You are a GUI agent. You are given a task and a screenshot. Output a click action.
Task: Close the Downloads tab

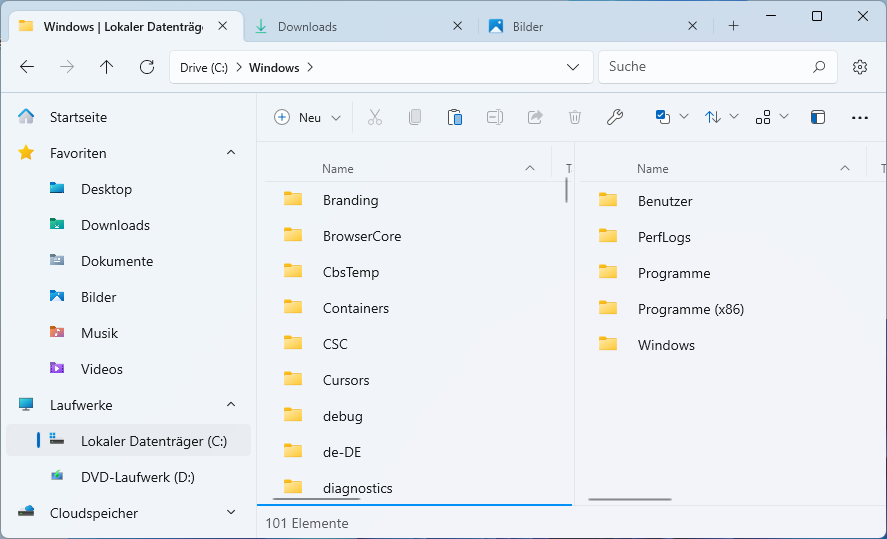(458, 26)
